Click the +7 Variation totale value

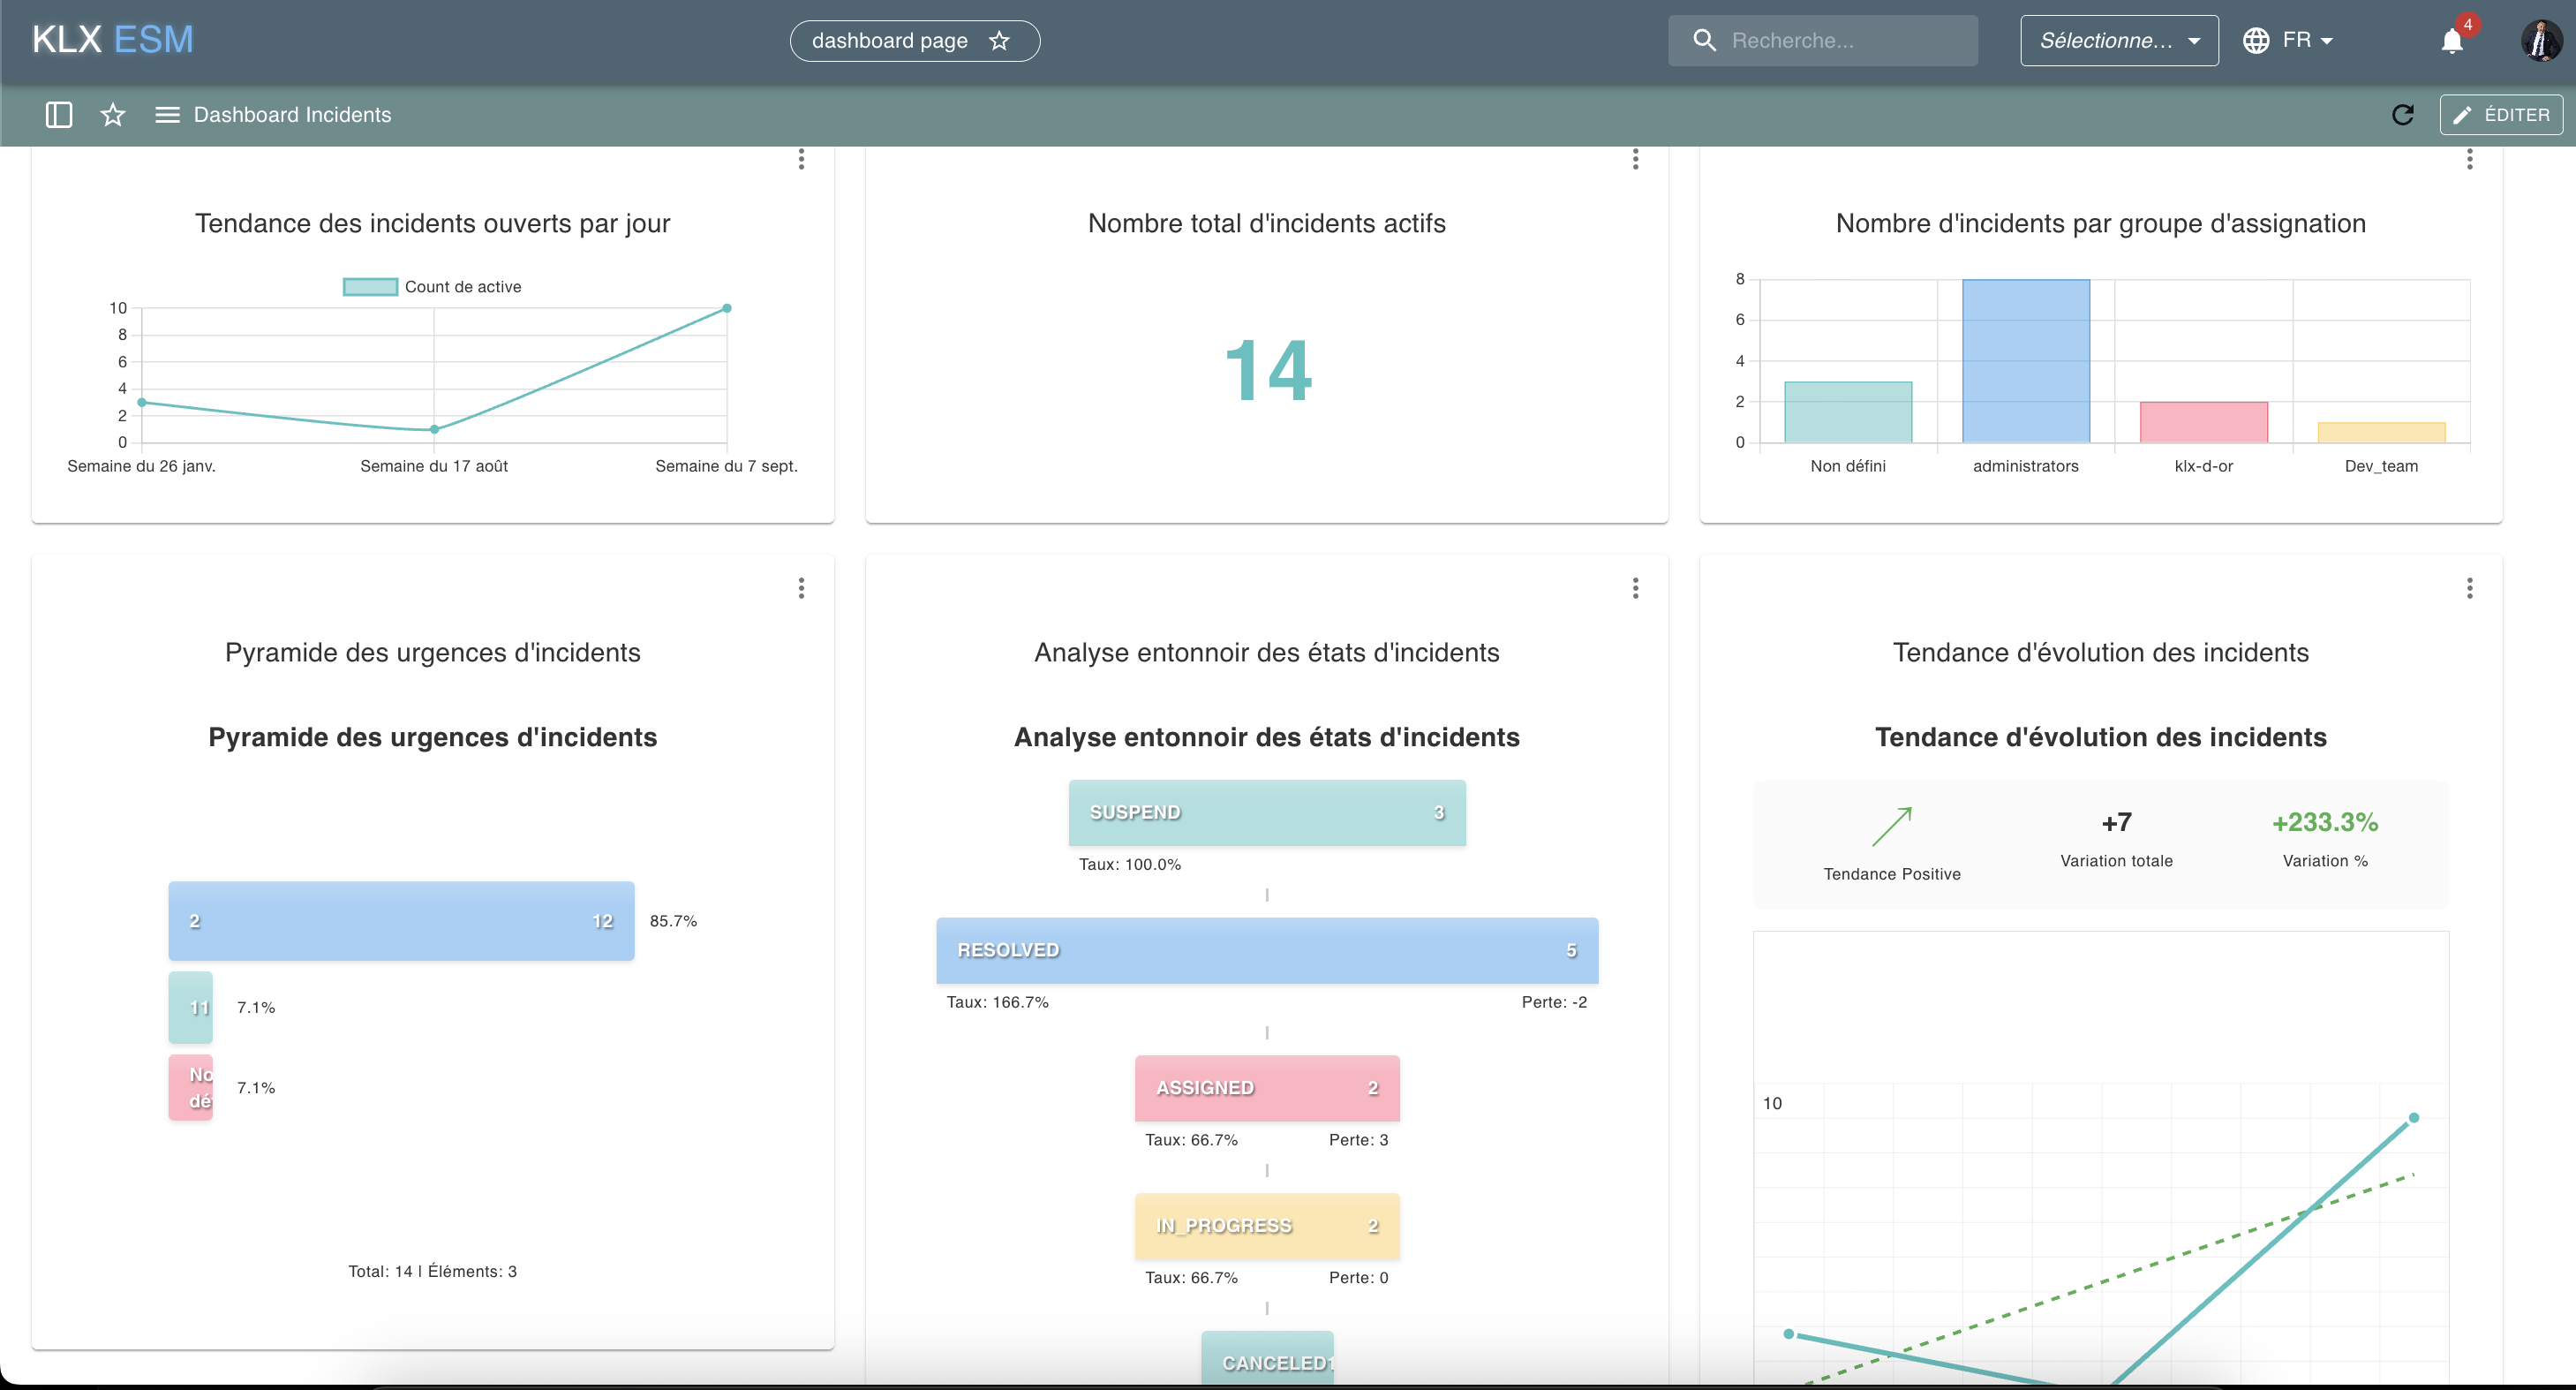pyautogui.click(x=2116, y=822)
